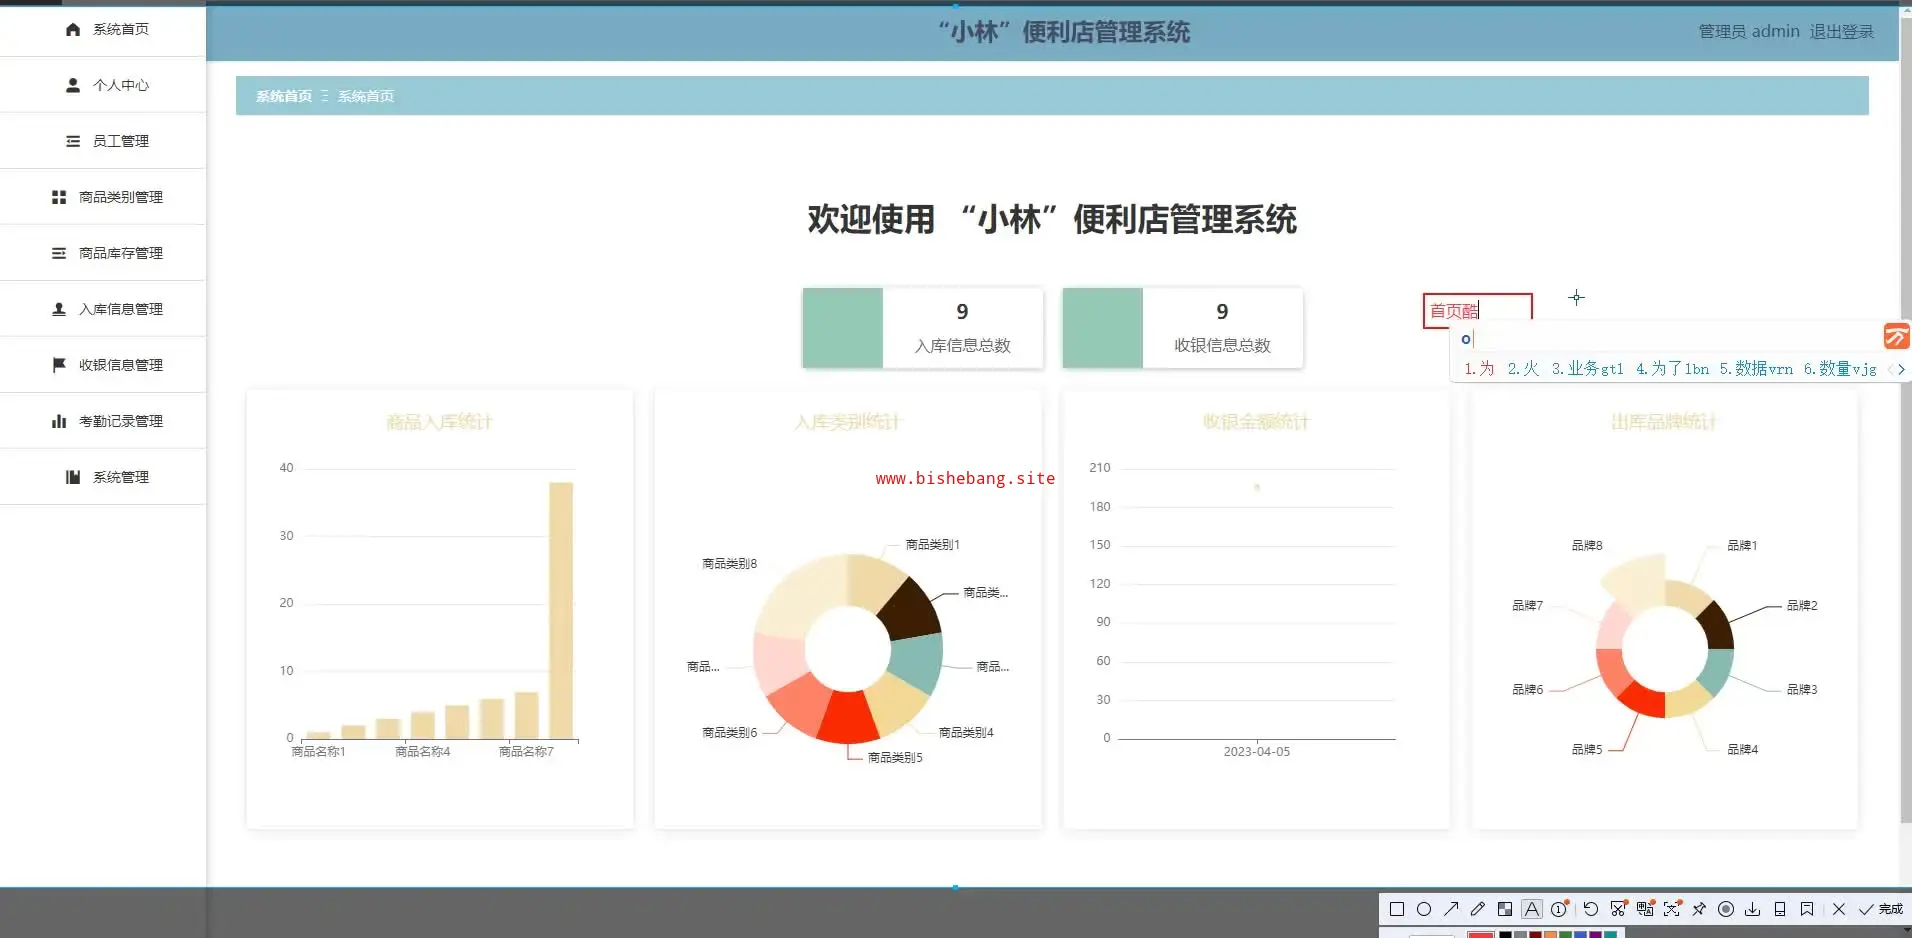This screenshot has height=938, width=1912.
Task: Go to 考勤记录管理 menu item
Action: click(120, 421)
